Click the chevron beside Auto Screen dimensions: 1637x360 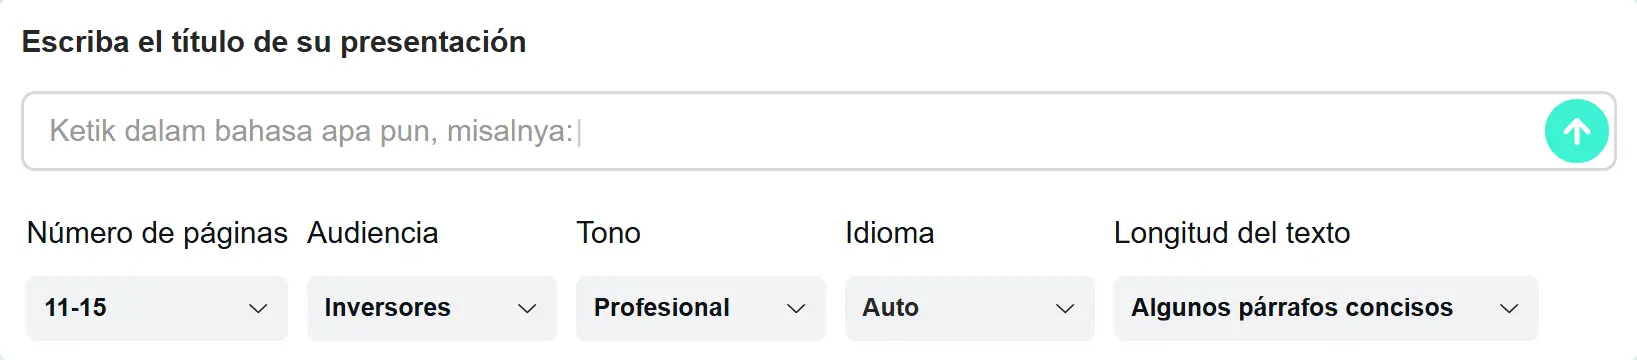click(1065, 308)
